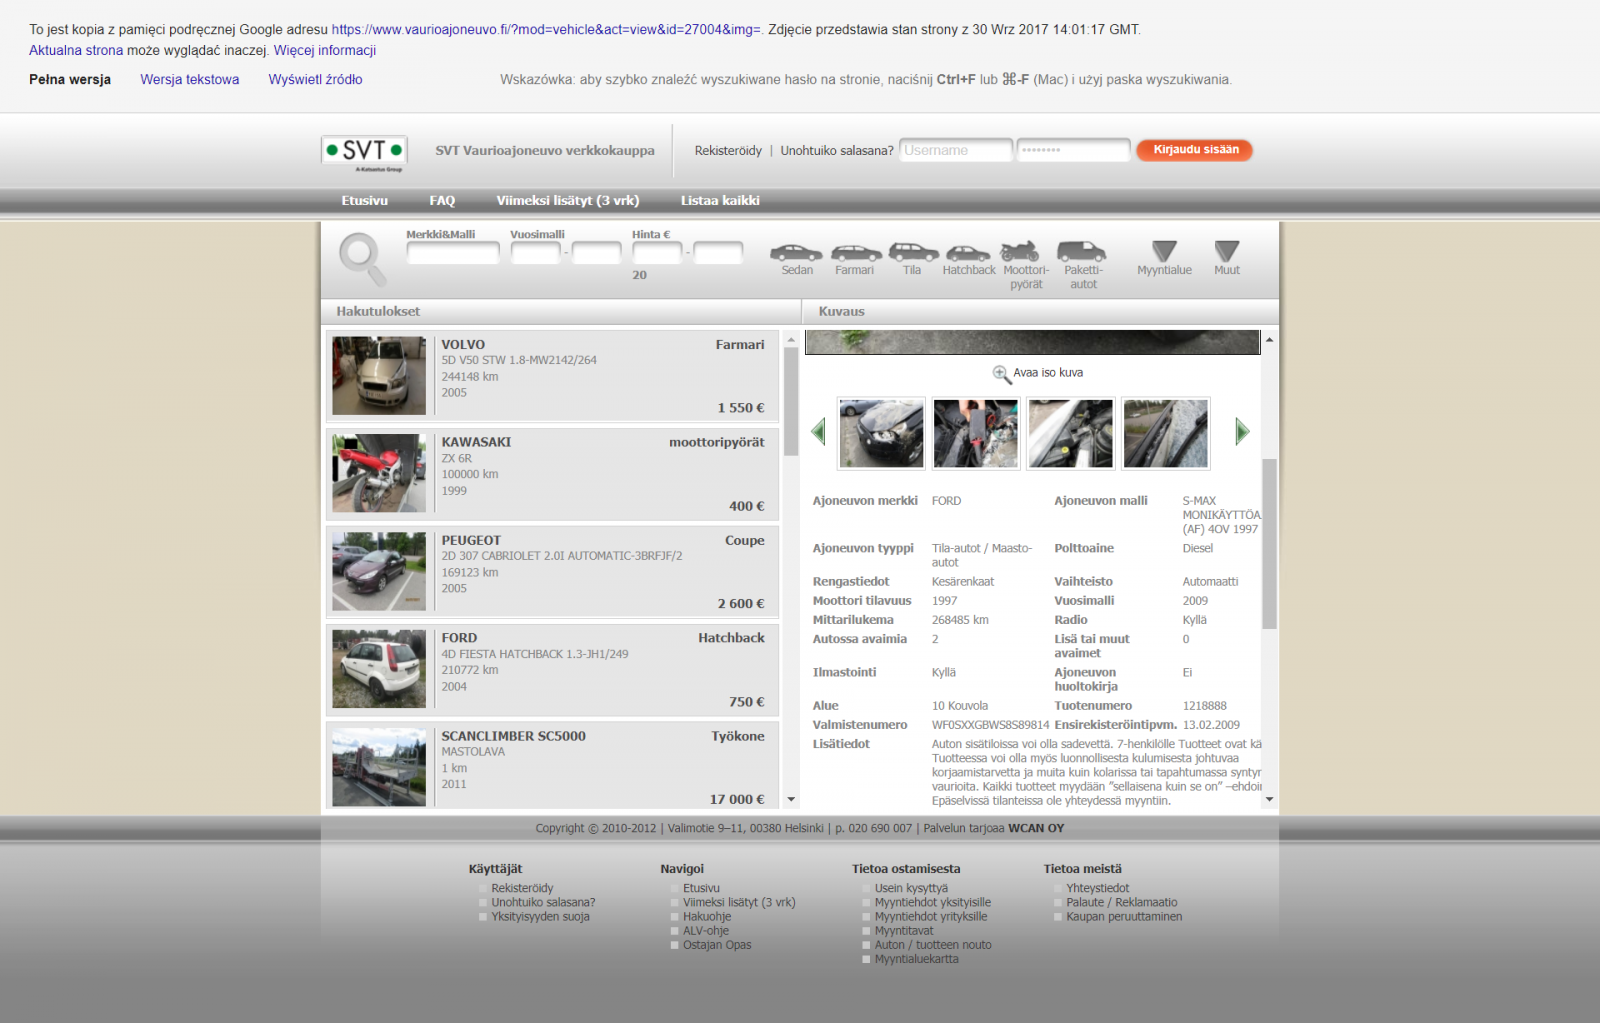Focus the second Hinta € price field
The image size is (1600, 1023).
point(718,253)
